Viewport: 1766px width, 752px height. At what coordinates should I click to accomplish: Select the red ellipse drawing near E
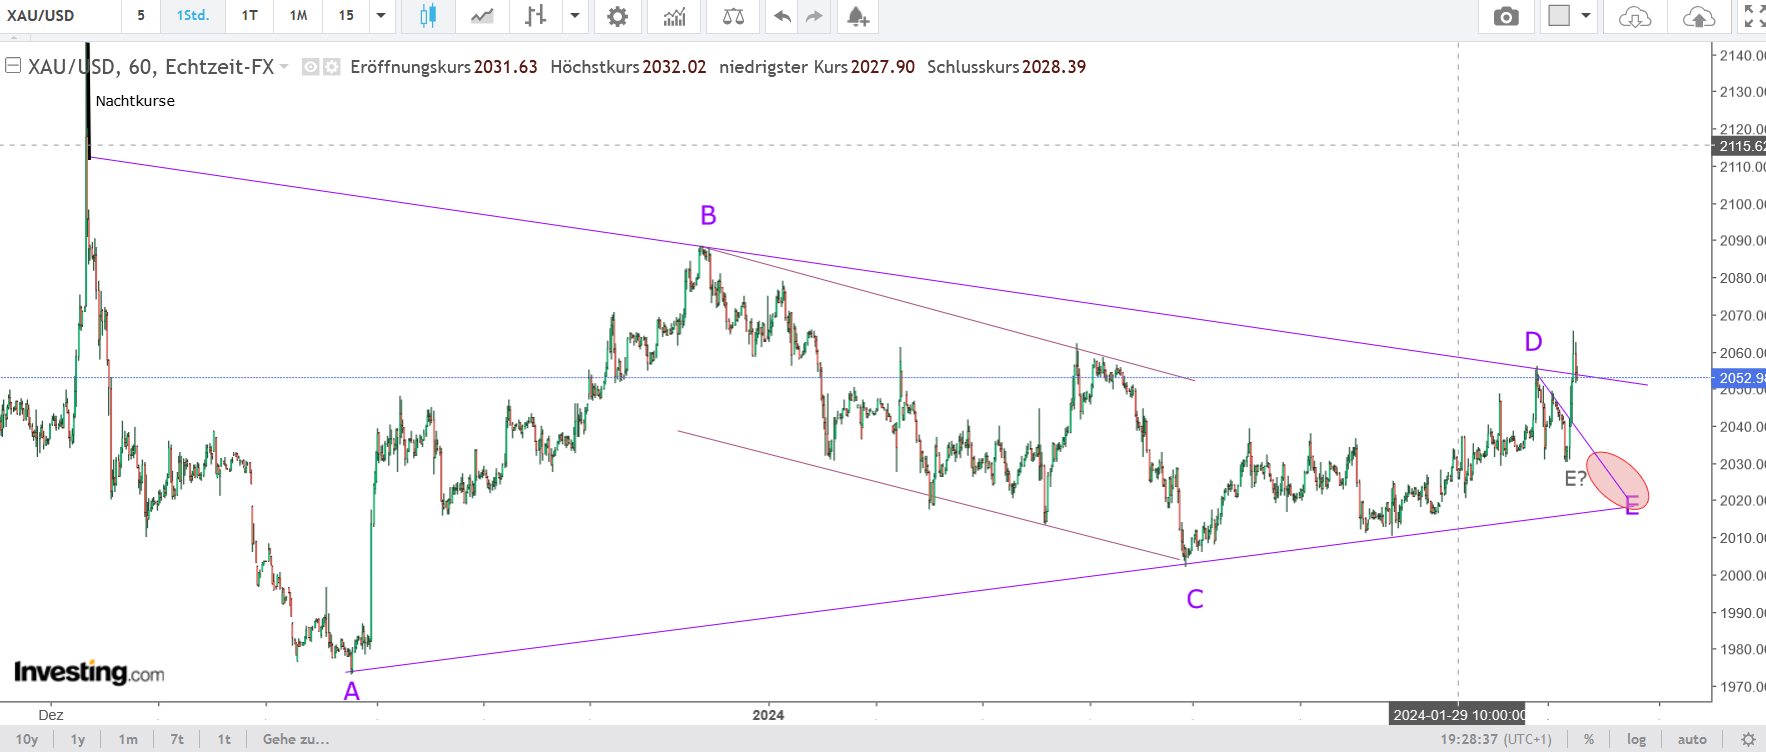pyautogui.click(x=1617, y=481)
